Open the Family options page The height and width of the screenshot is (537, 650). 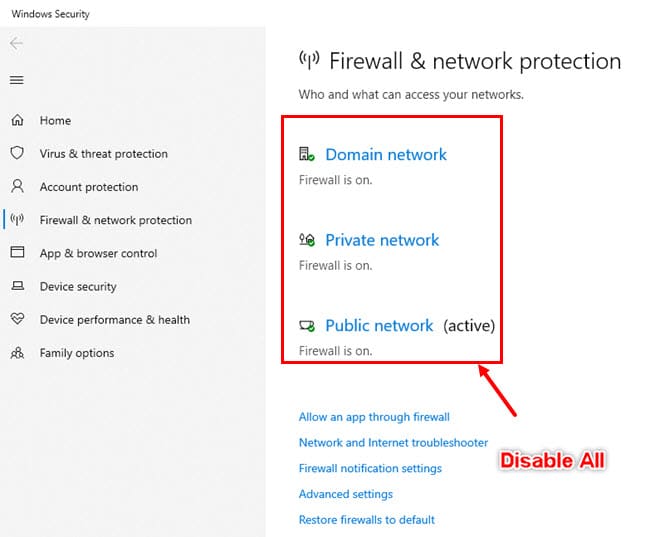click(77, 353)
